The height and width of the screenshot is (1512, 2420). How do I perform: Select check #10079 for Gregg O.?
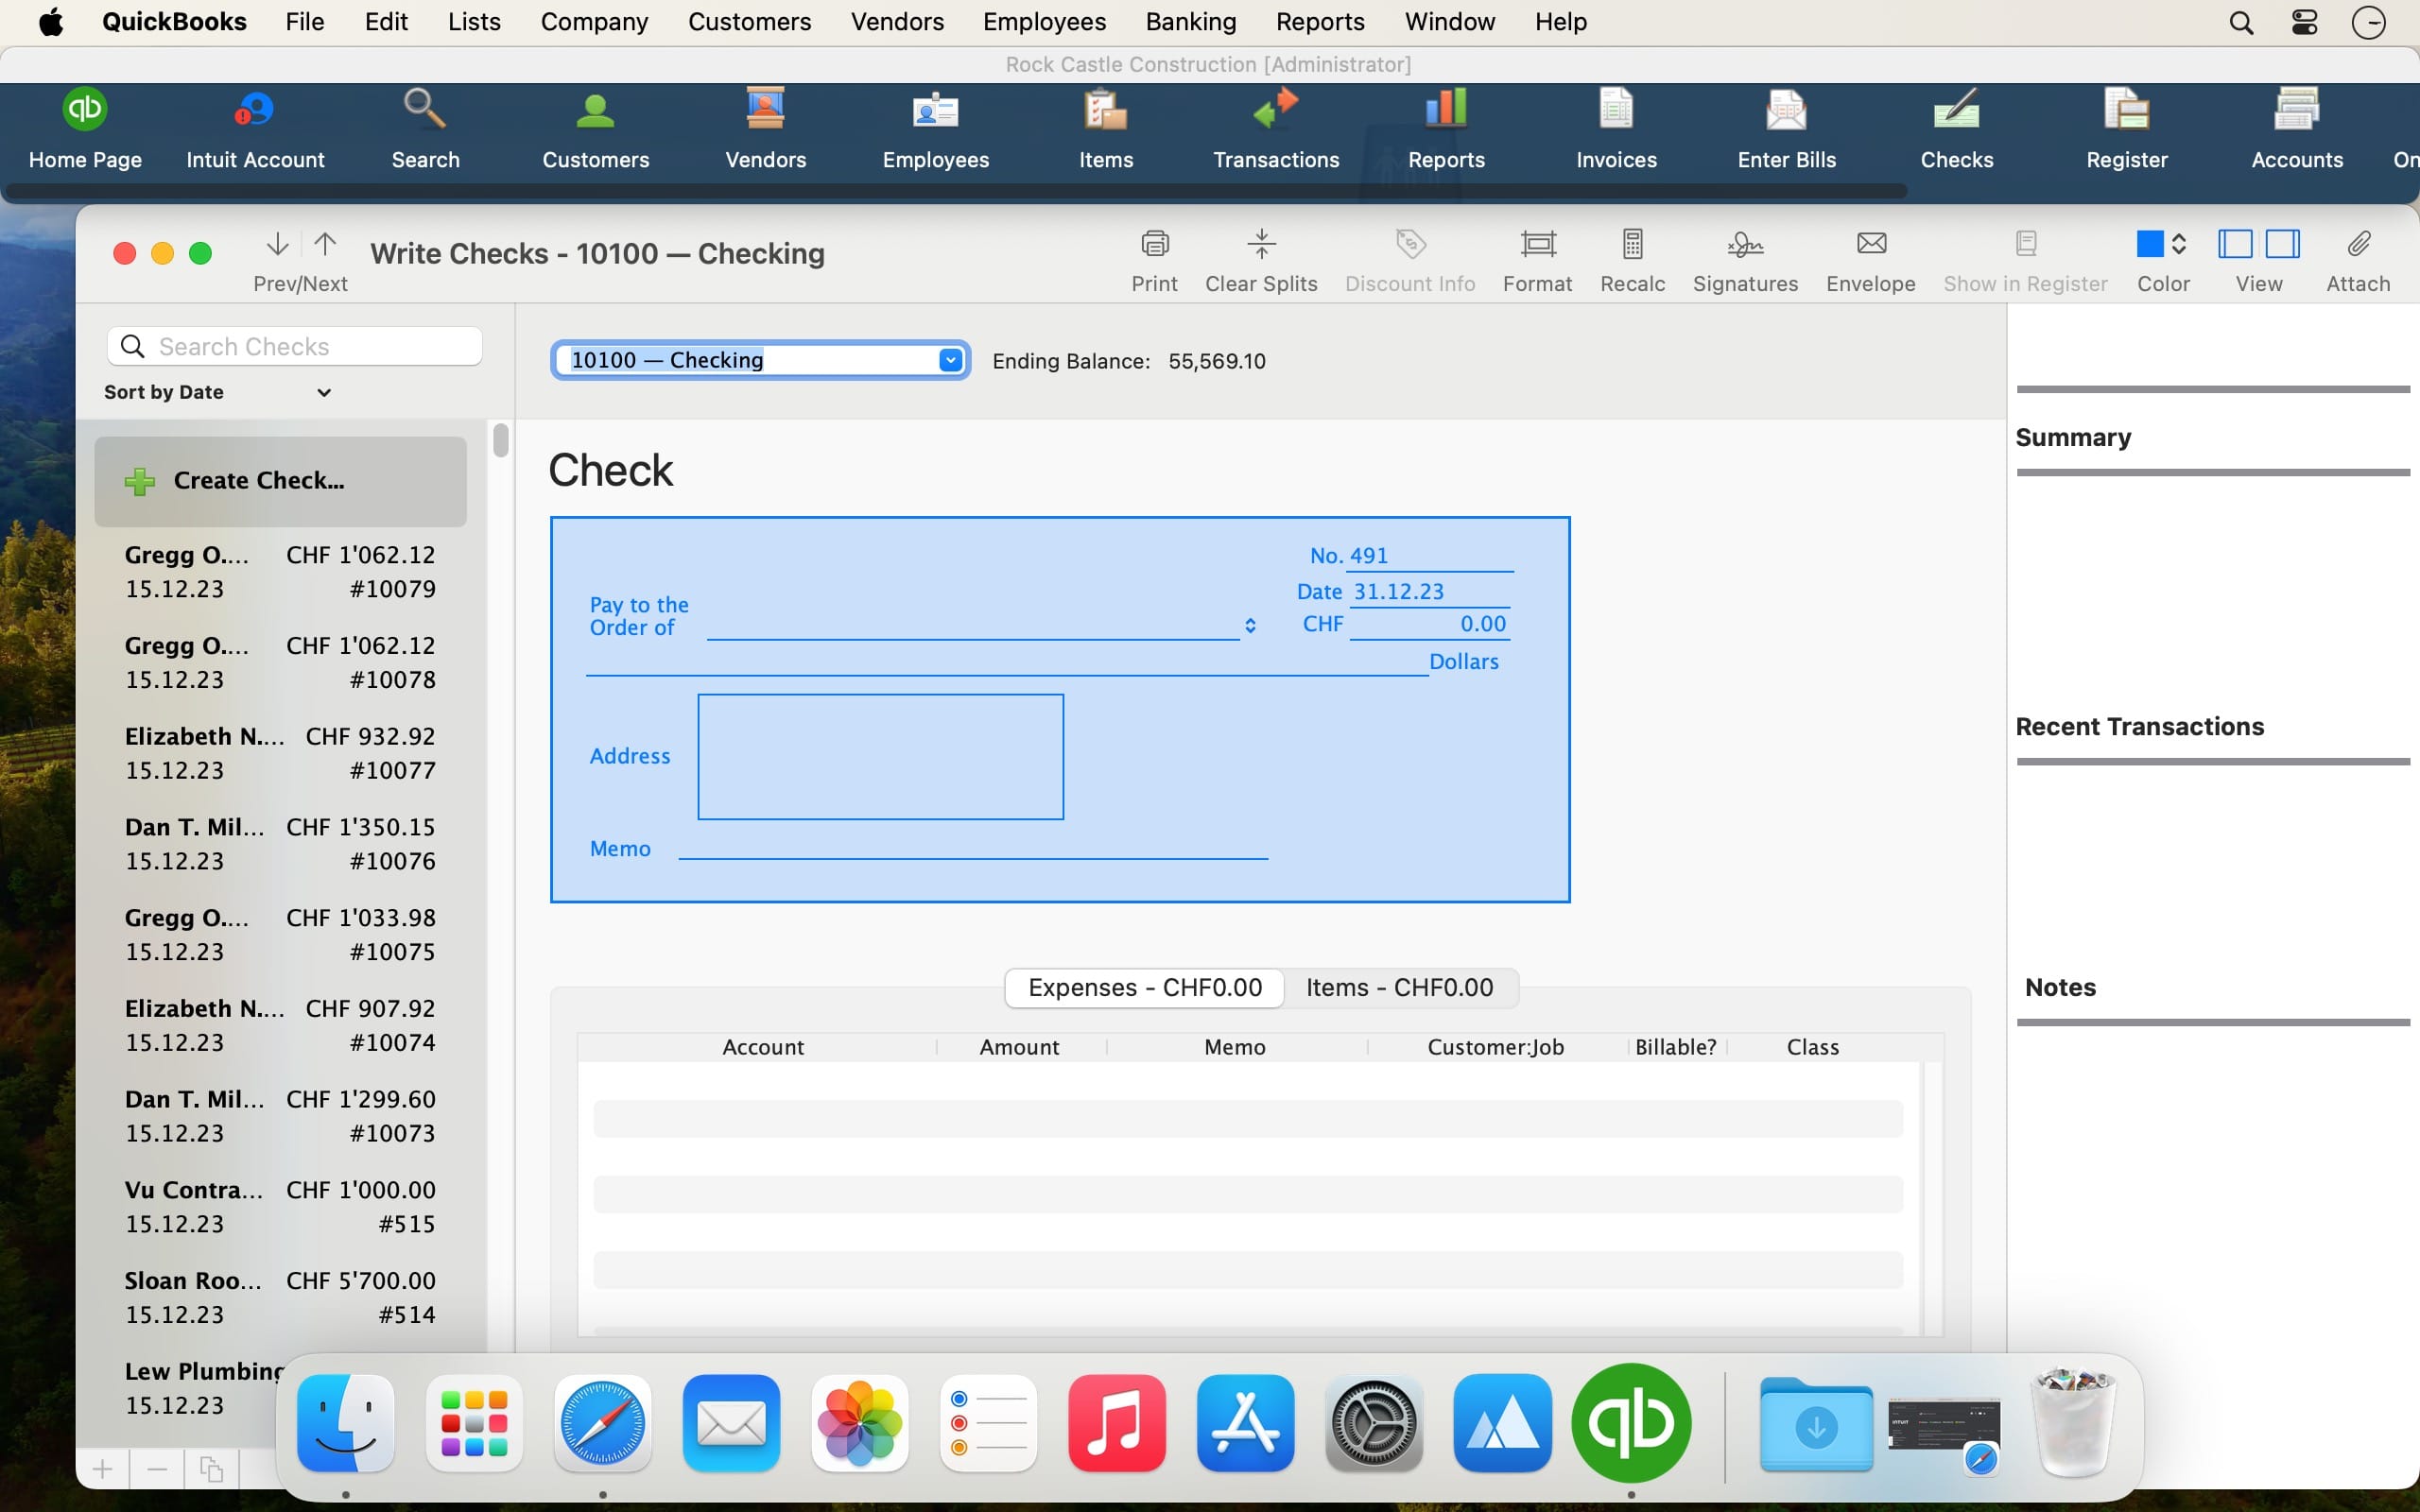[x=280, y=572]
